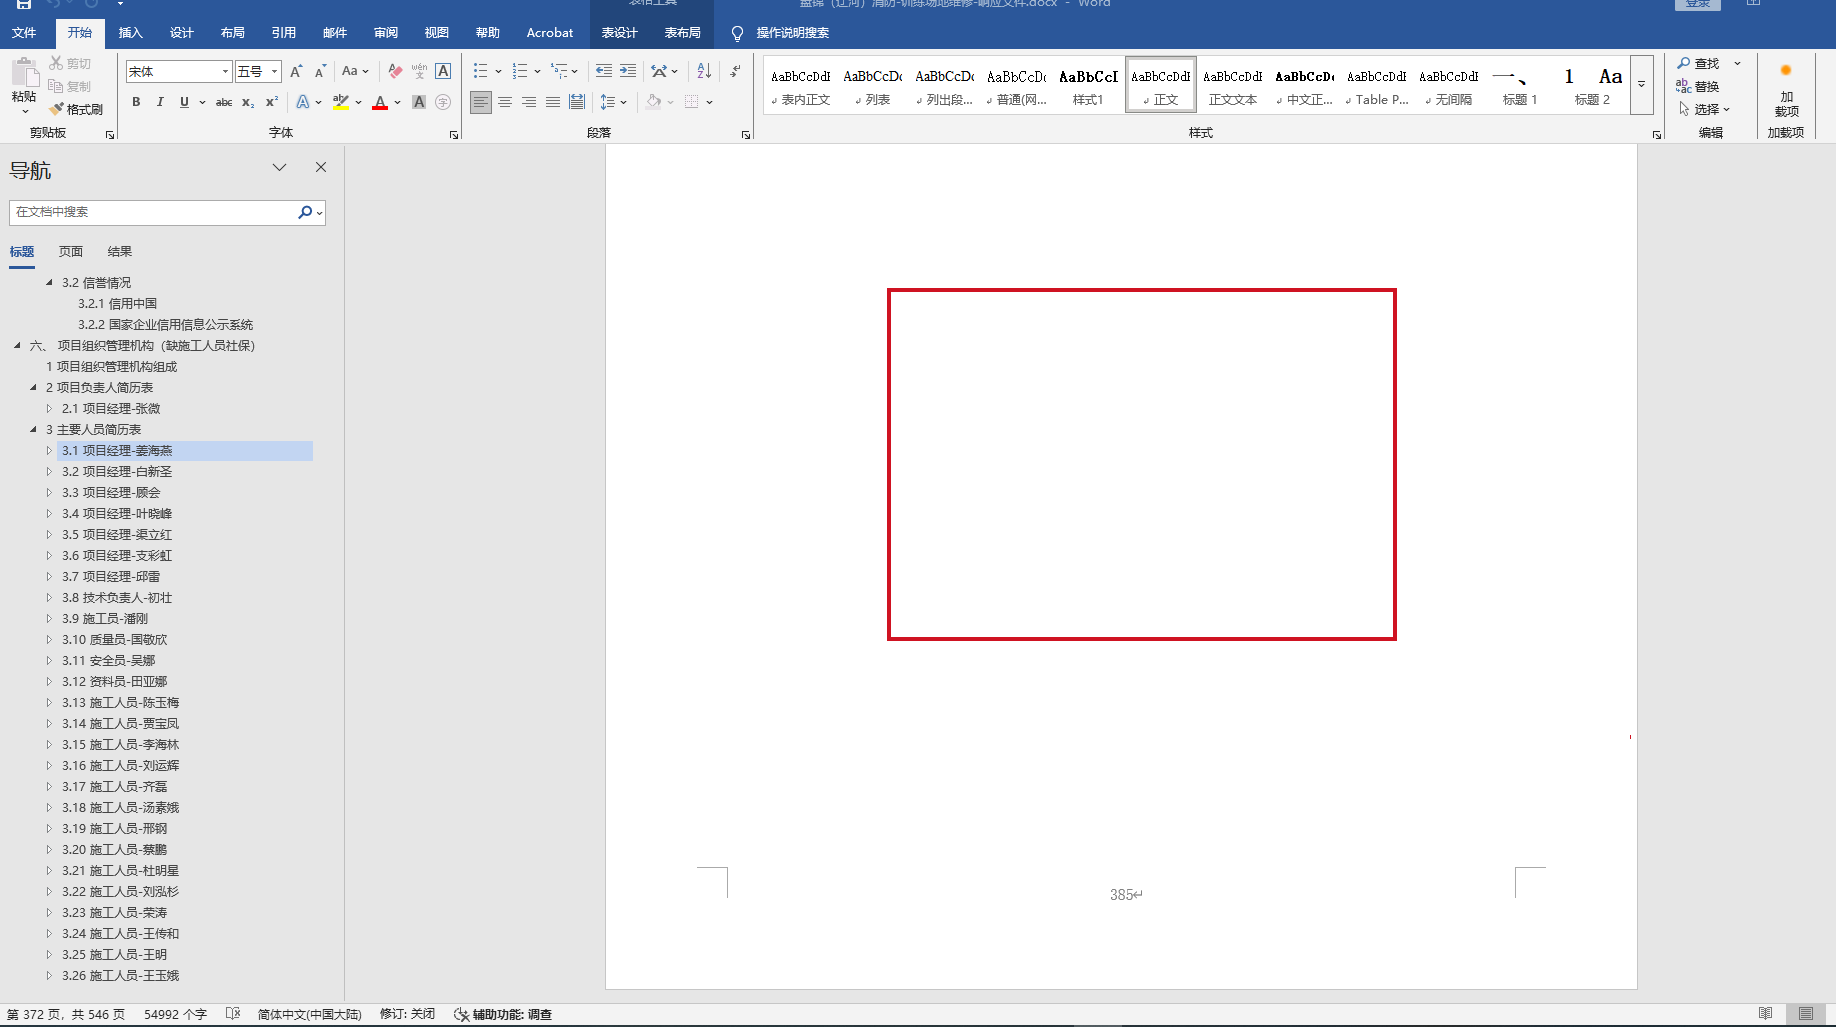Insert enclosed character (circled 字) icon
Image resolution: width=1836 pixels, height=1027 pixels.
click(x=443, y=102)
